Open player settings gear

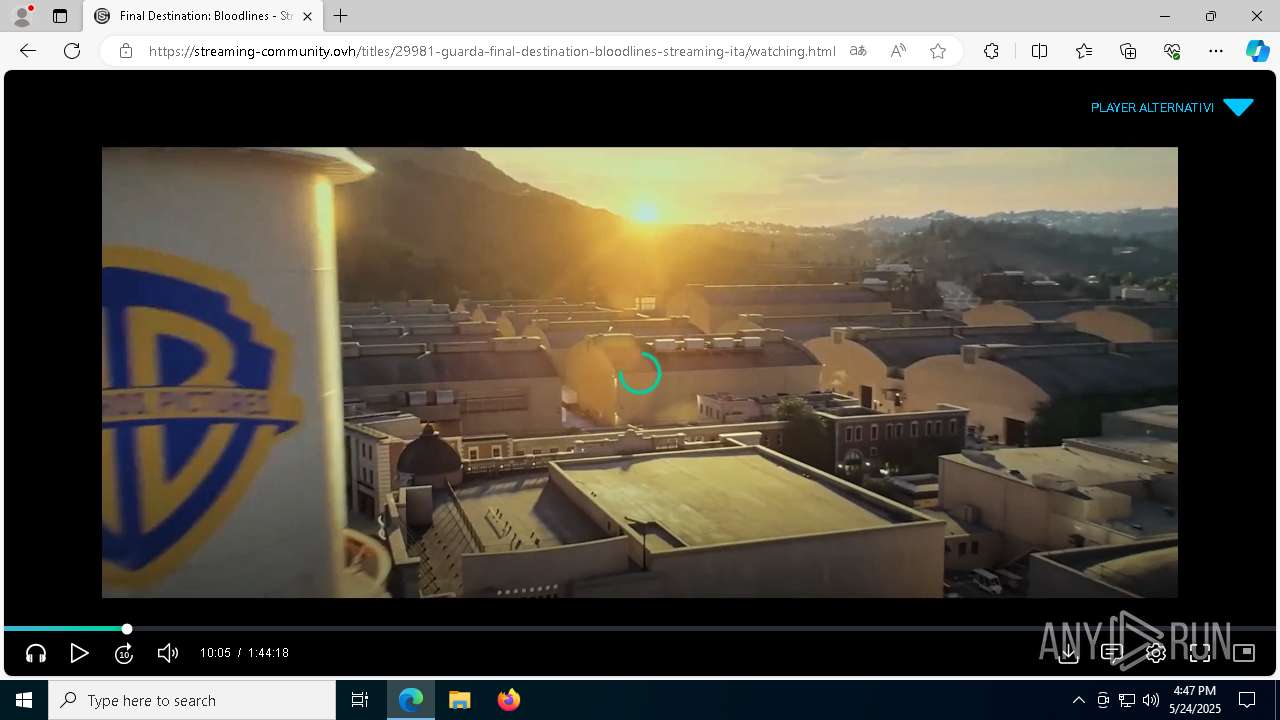click(1156, 653)
